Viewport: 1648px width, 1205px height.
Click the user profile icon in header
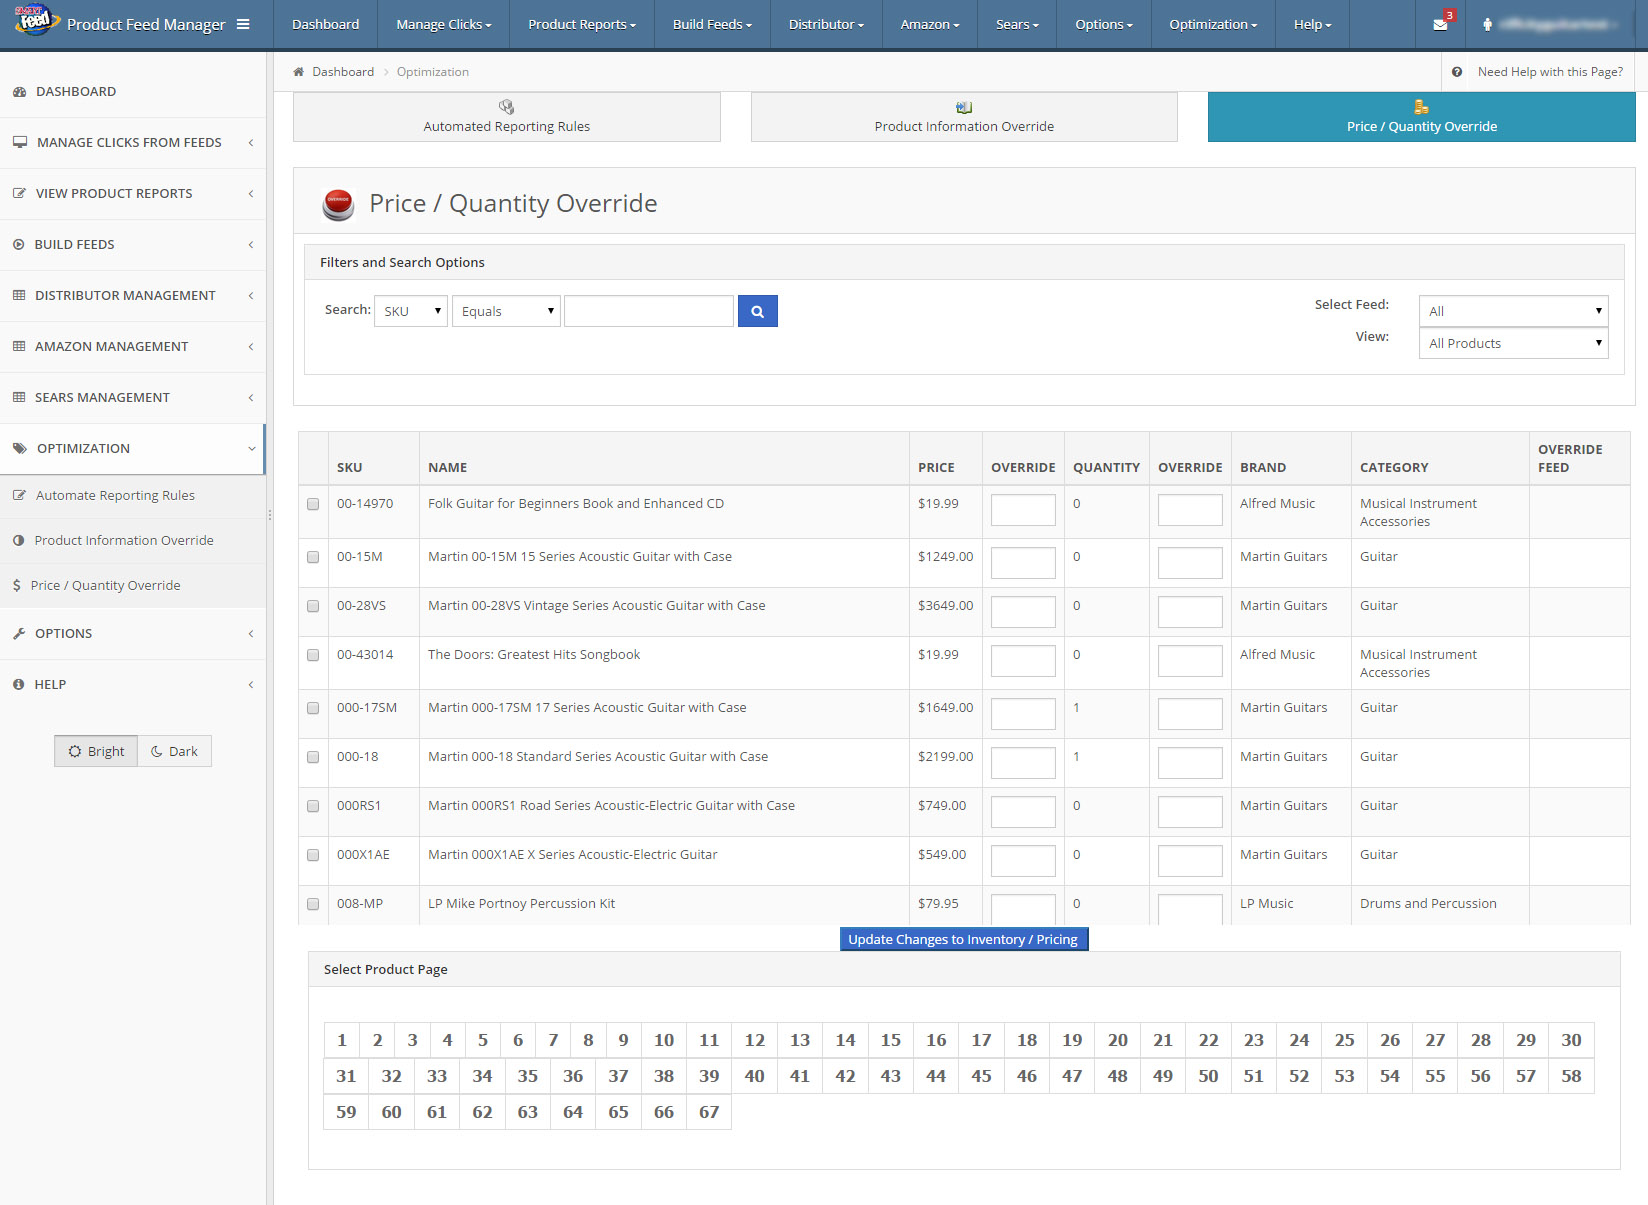coord(1487,24)
